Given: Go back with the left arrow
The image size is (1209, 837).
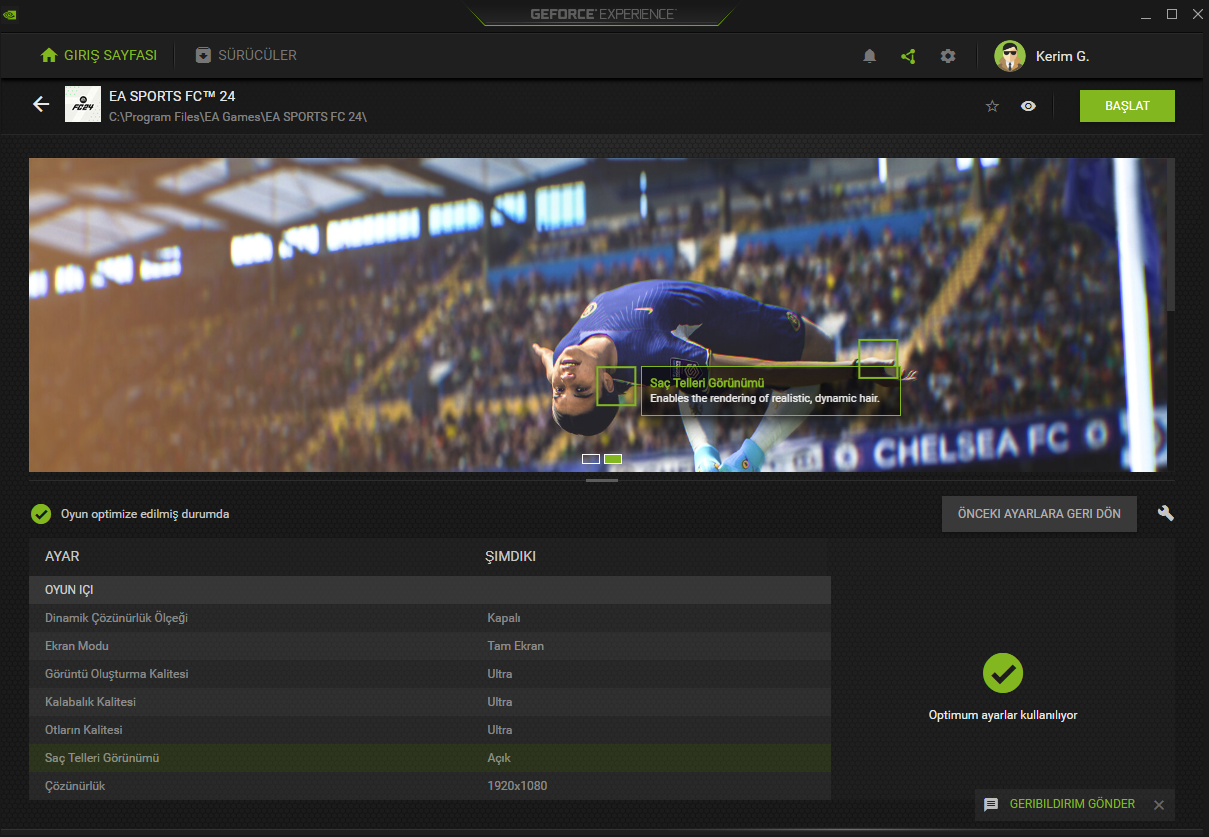Looking at the screenshot, I should [x=41, y=104].
